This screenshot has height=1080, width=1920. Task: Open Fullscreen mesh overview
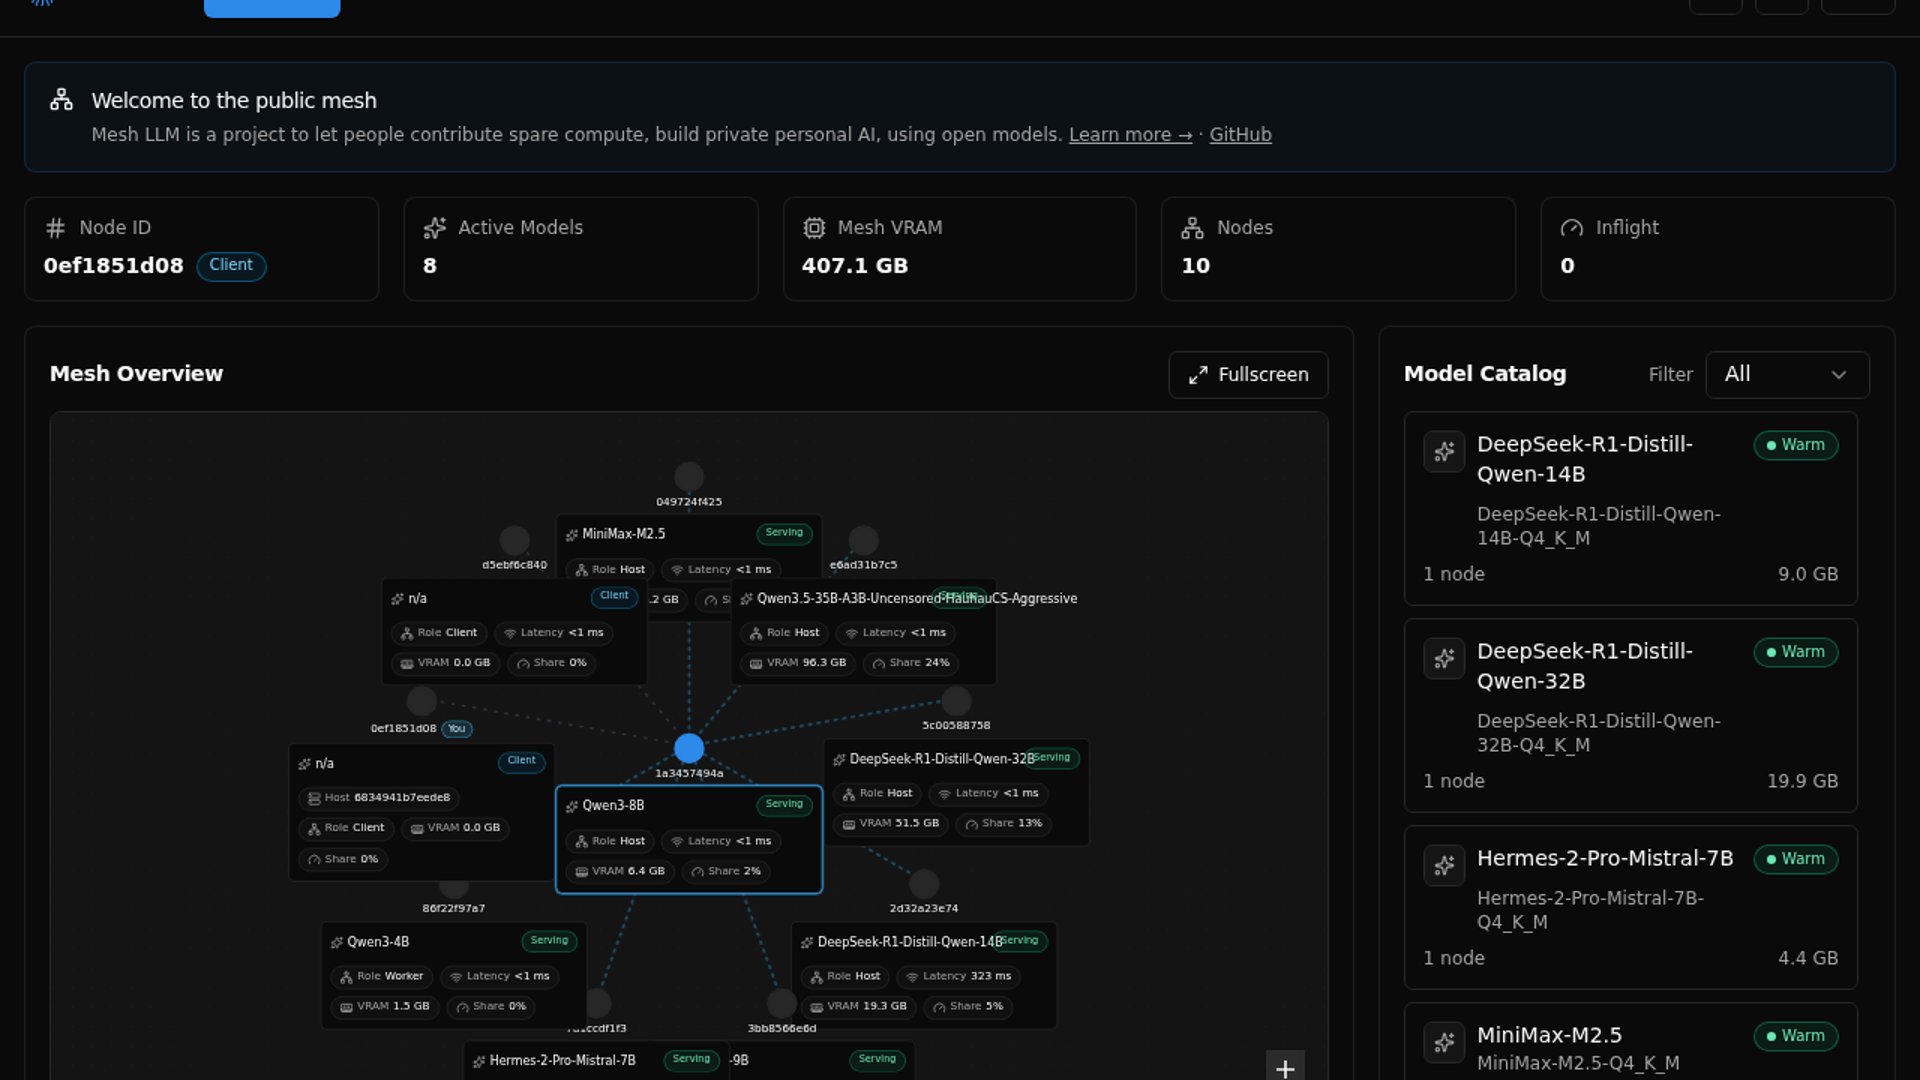[1248, 374]
